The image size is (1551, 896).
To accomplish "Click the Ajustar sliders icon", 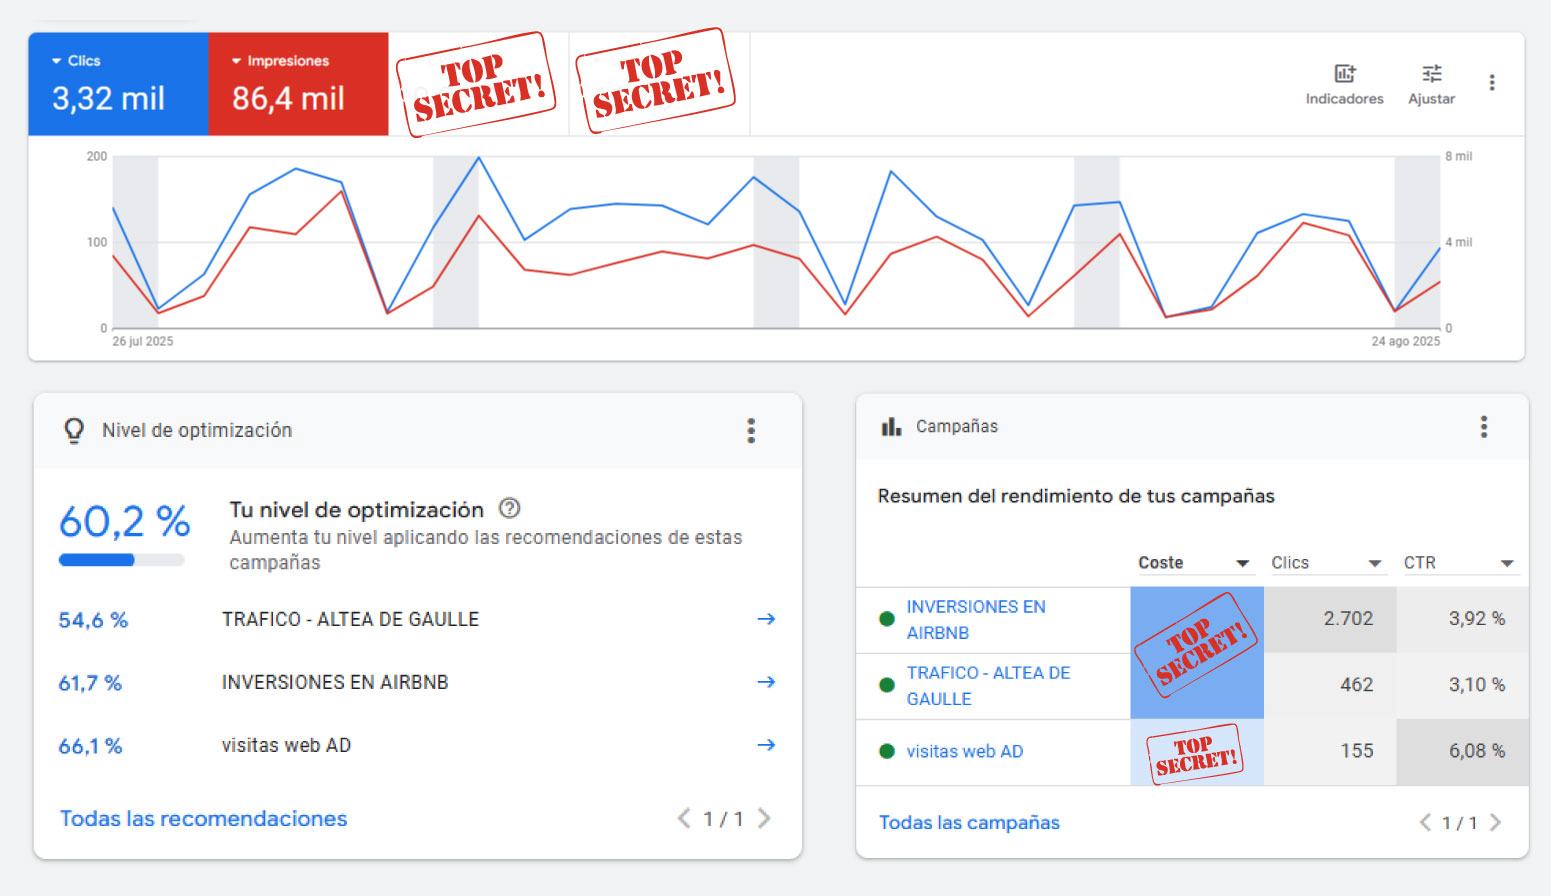I will pos(1431,74).
